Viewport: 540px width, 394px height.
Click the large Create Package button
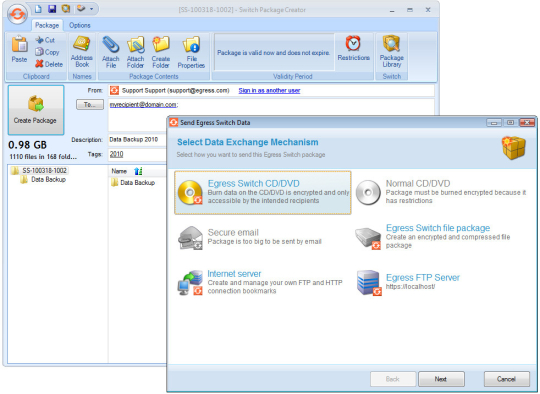pos(36,110)
